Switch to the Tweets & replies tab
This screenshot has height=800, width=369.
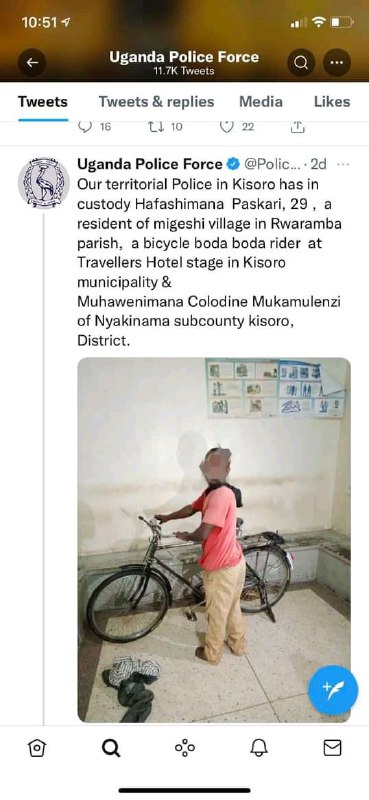156,102
